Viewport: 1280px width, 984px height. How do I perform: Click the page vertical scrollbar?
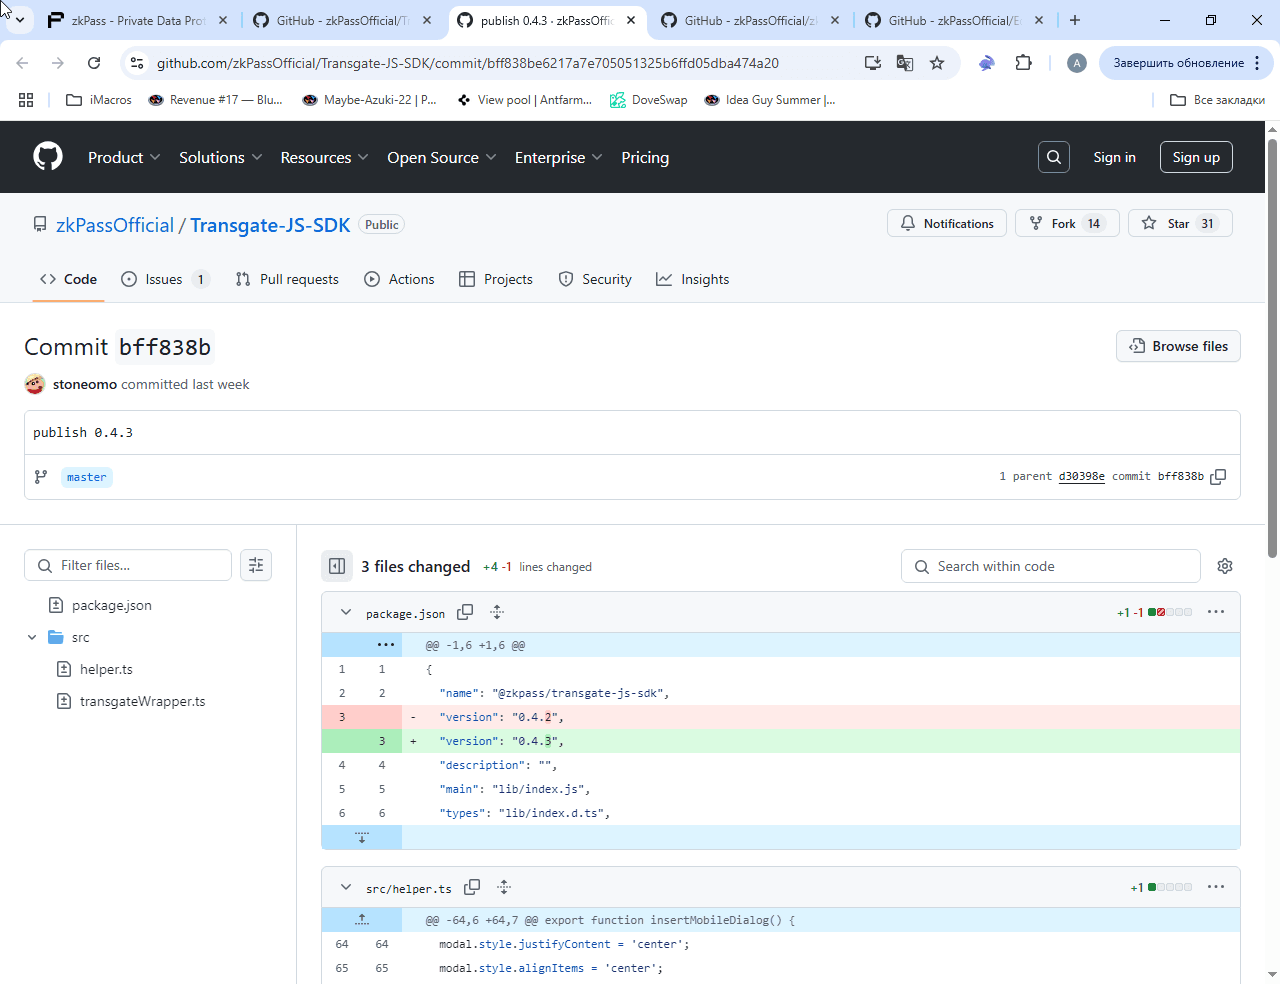click(1272, 347)
